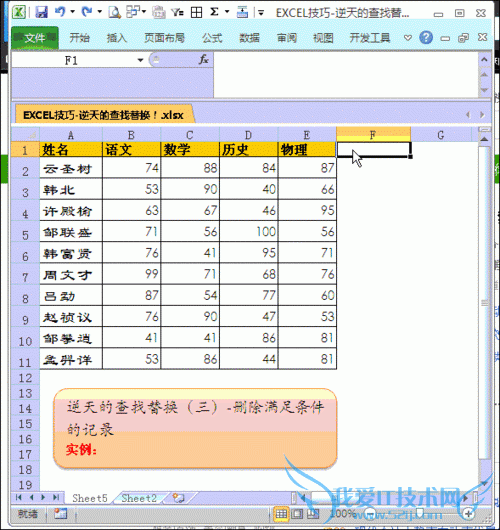Switch to Sheet2 worksheet tab
The width and height of the screenshot is (500, 530).
click(x=139, y=498)
